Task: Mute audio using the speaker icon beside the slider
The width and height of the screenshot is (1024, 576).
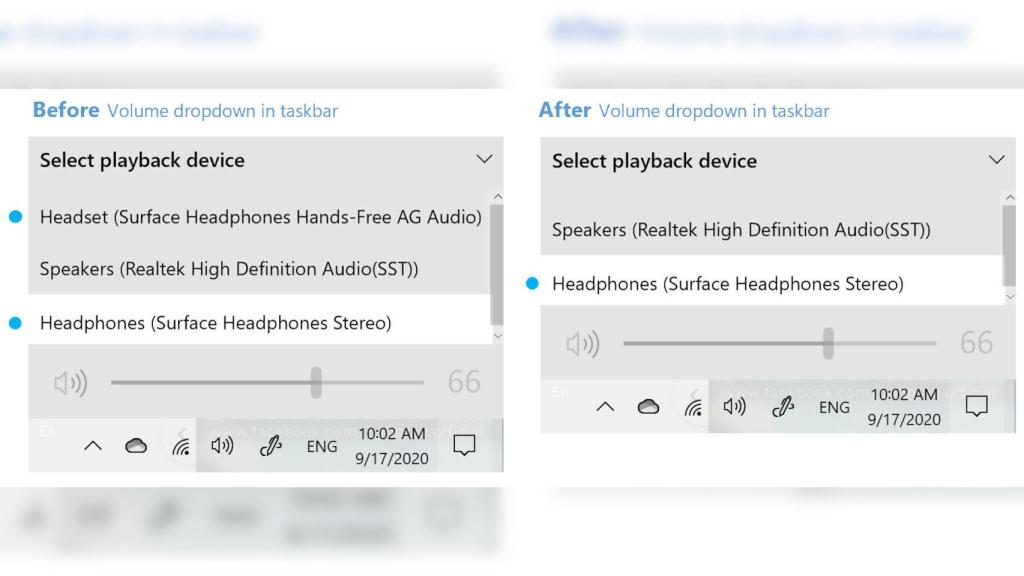Action: (70, 382)
